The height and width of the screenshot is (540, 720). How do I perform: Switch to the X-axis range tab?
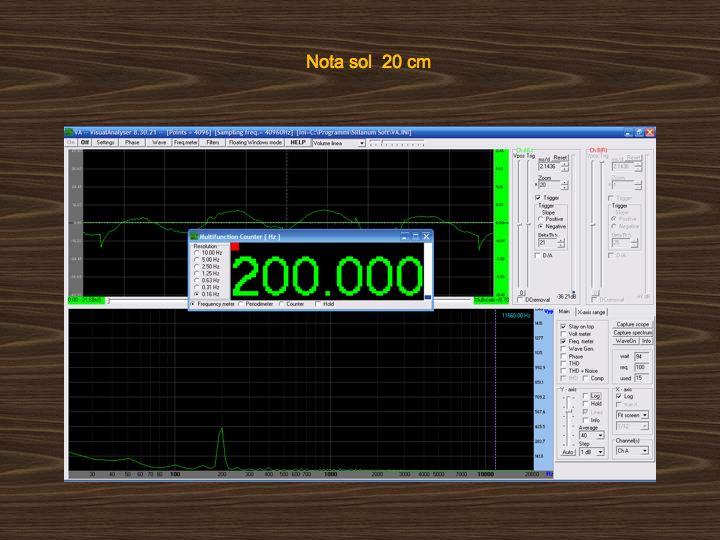click(591, 313)
